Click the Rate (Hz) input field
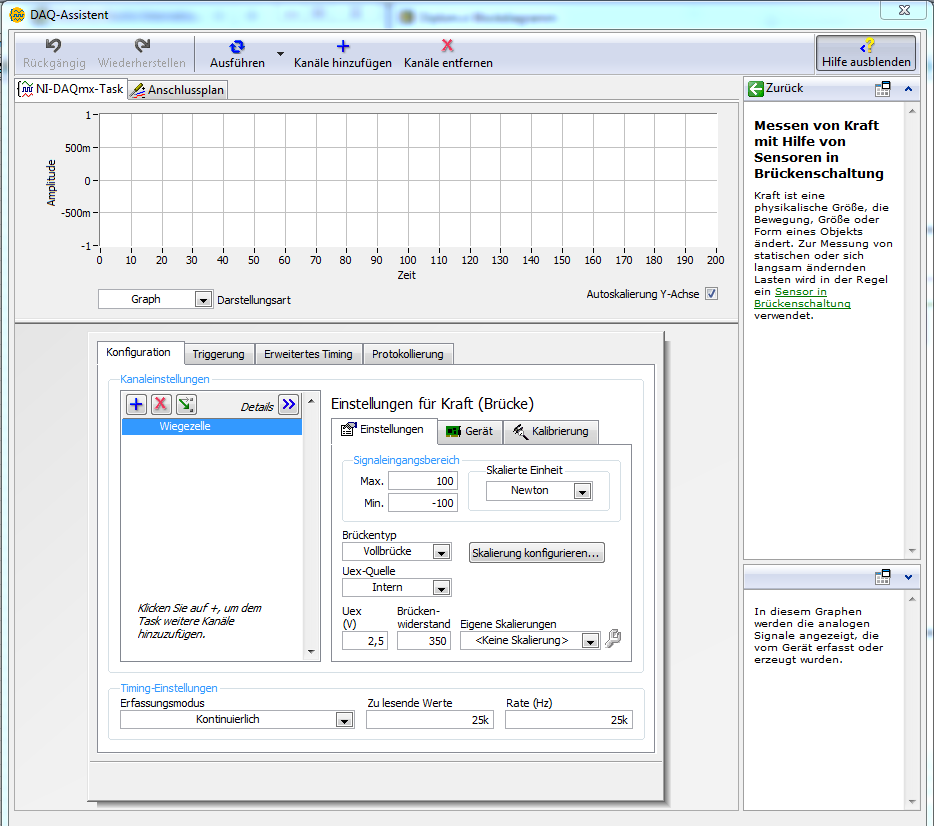 pyautogui.click(x=568, y=719)
